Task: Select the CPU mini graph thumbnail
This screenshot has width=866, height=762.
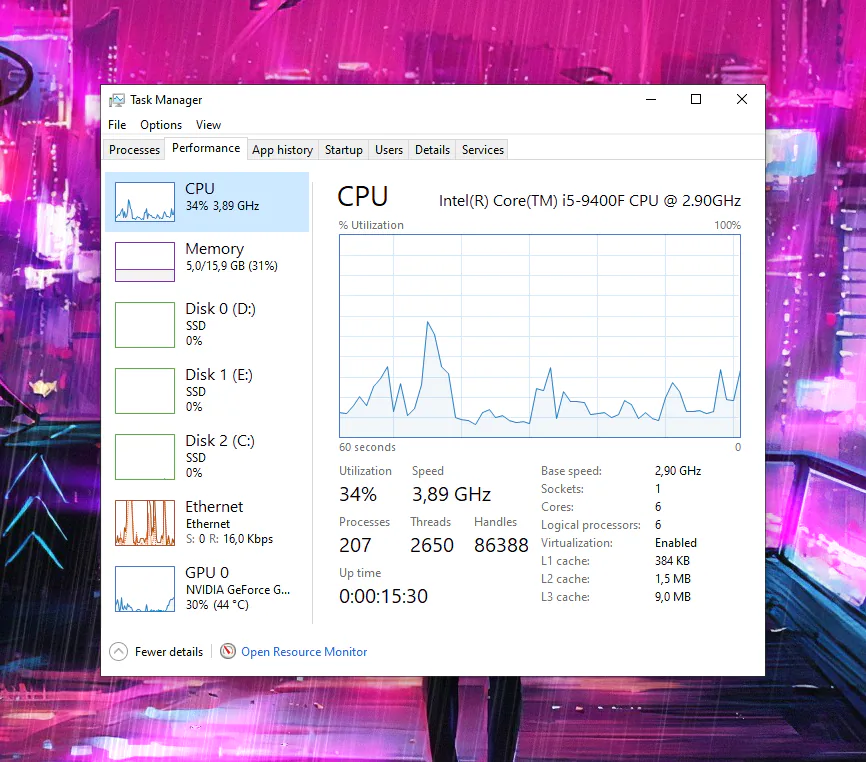Action: point(145,202)
